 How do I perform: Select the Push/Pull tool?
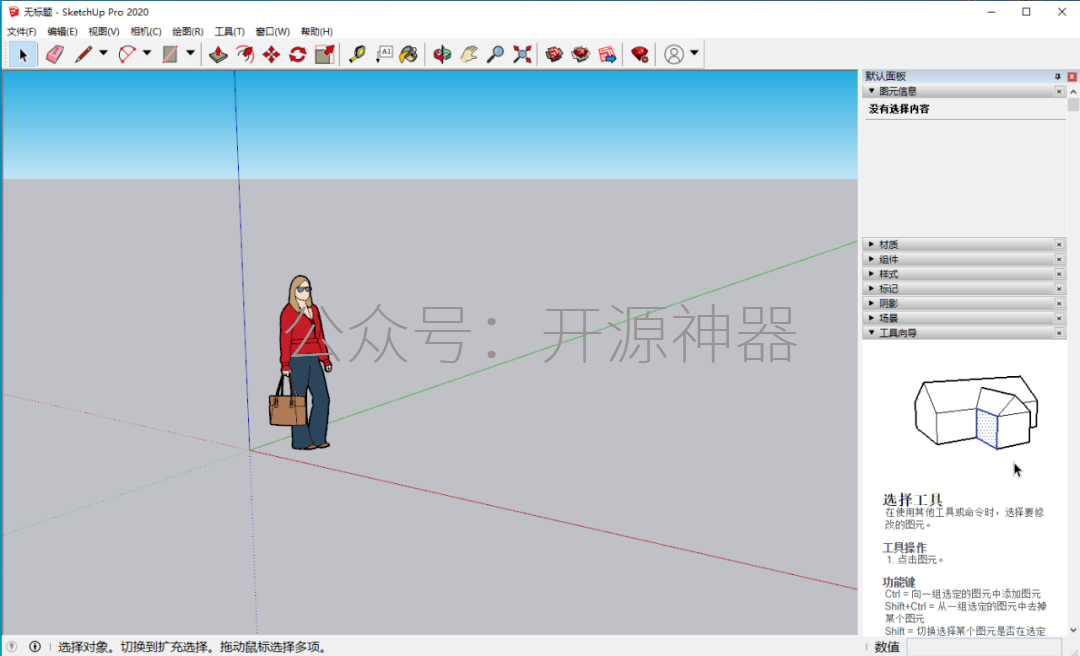pyautogui.click(x=218, y=54)
